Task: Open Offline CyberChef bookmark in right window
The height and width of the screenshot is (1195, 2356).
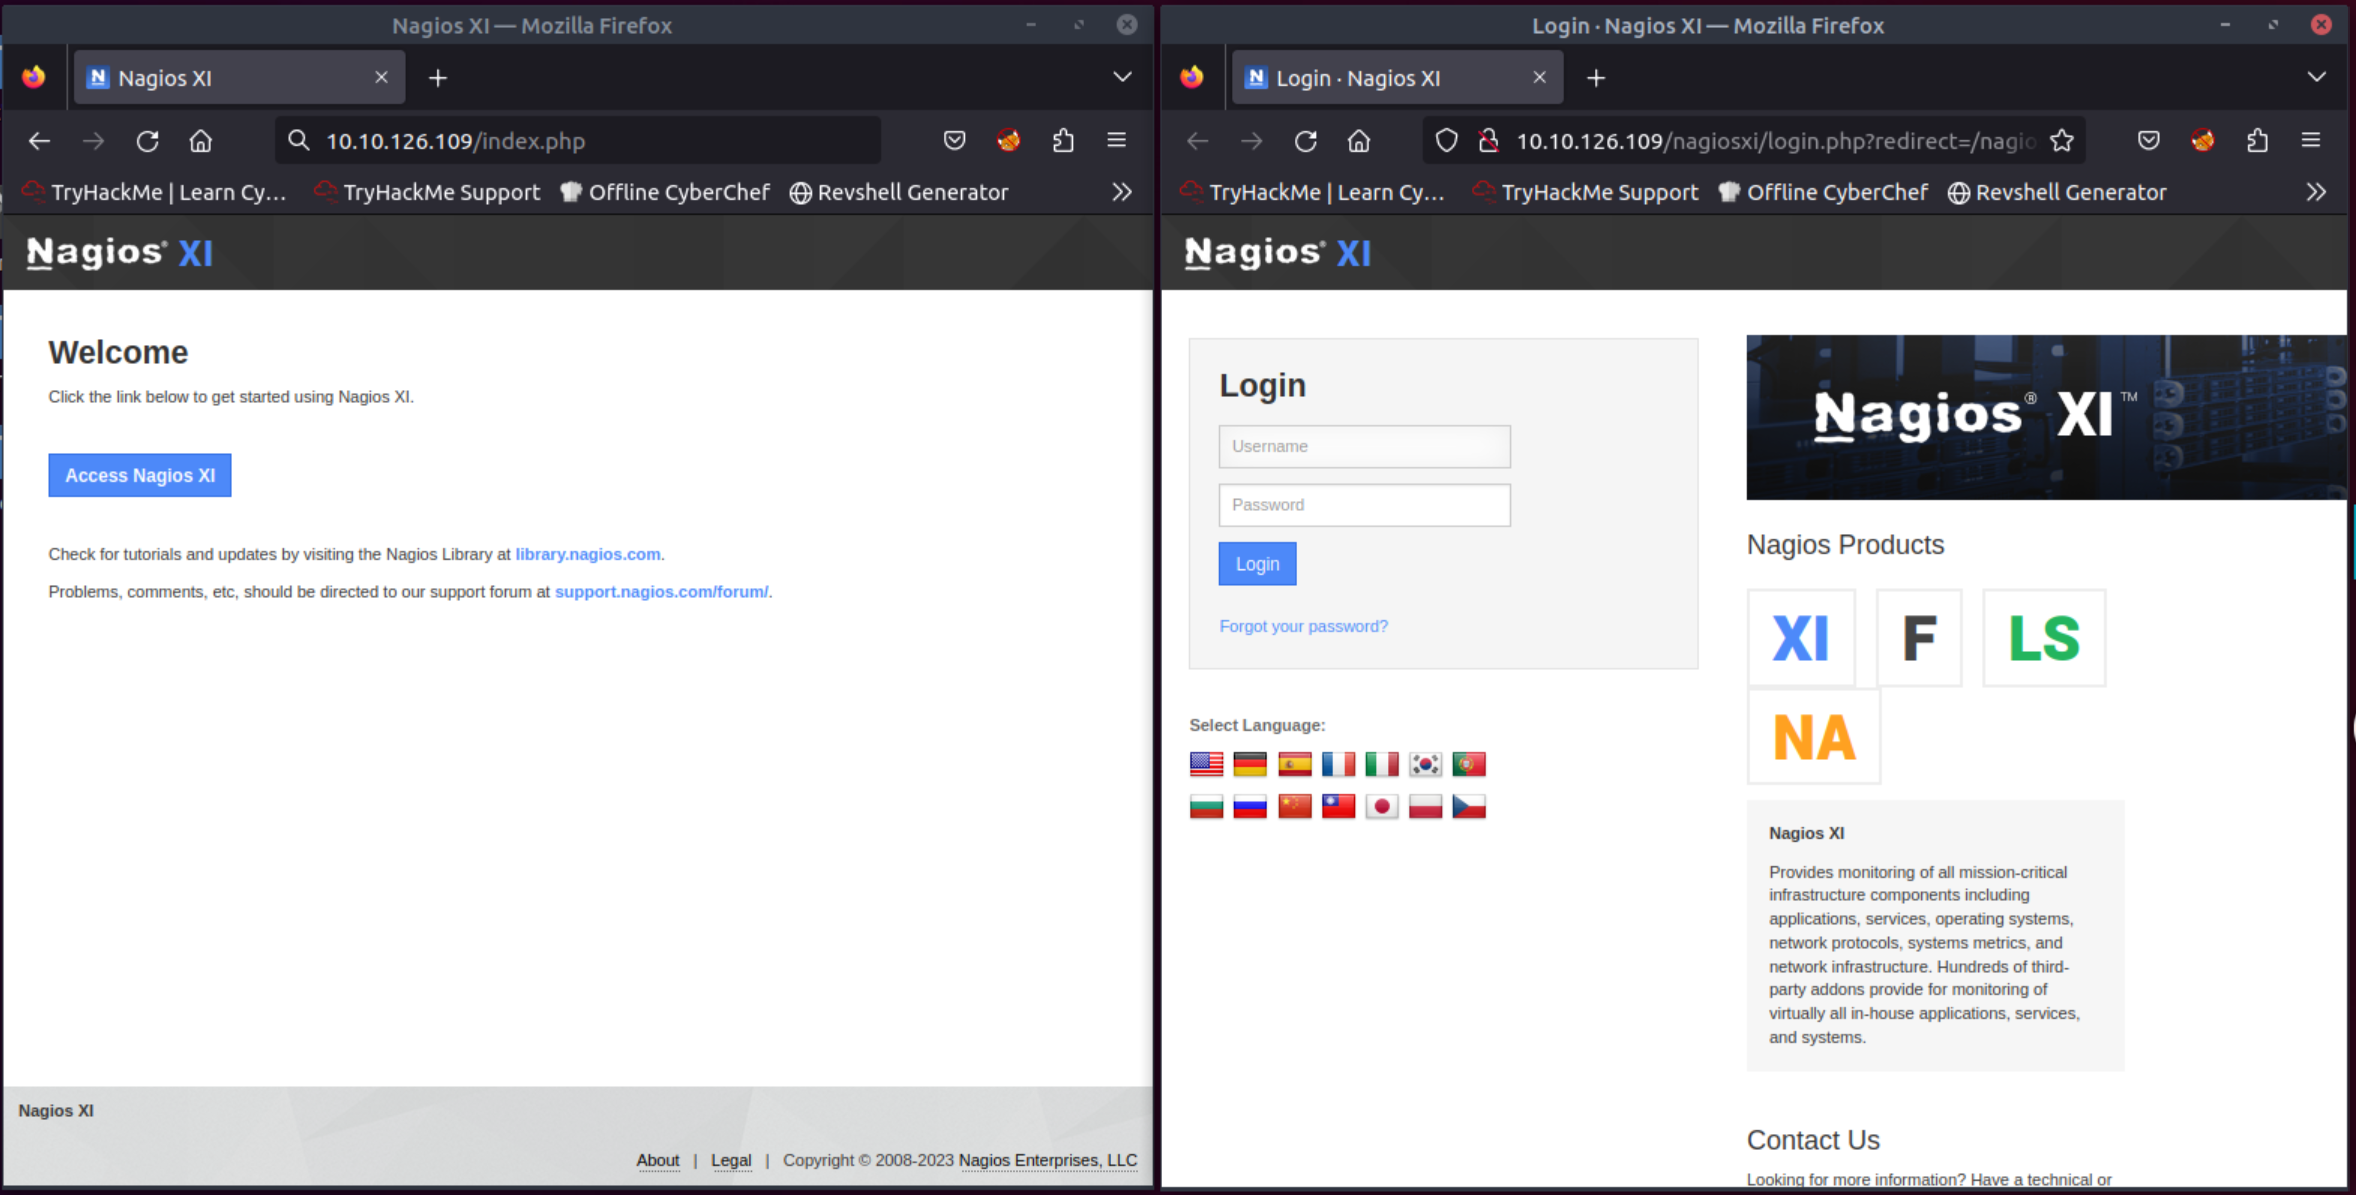Action: click(1823, 192)
